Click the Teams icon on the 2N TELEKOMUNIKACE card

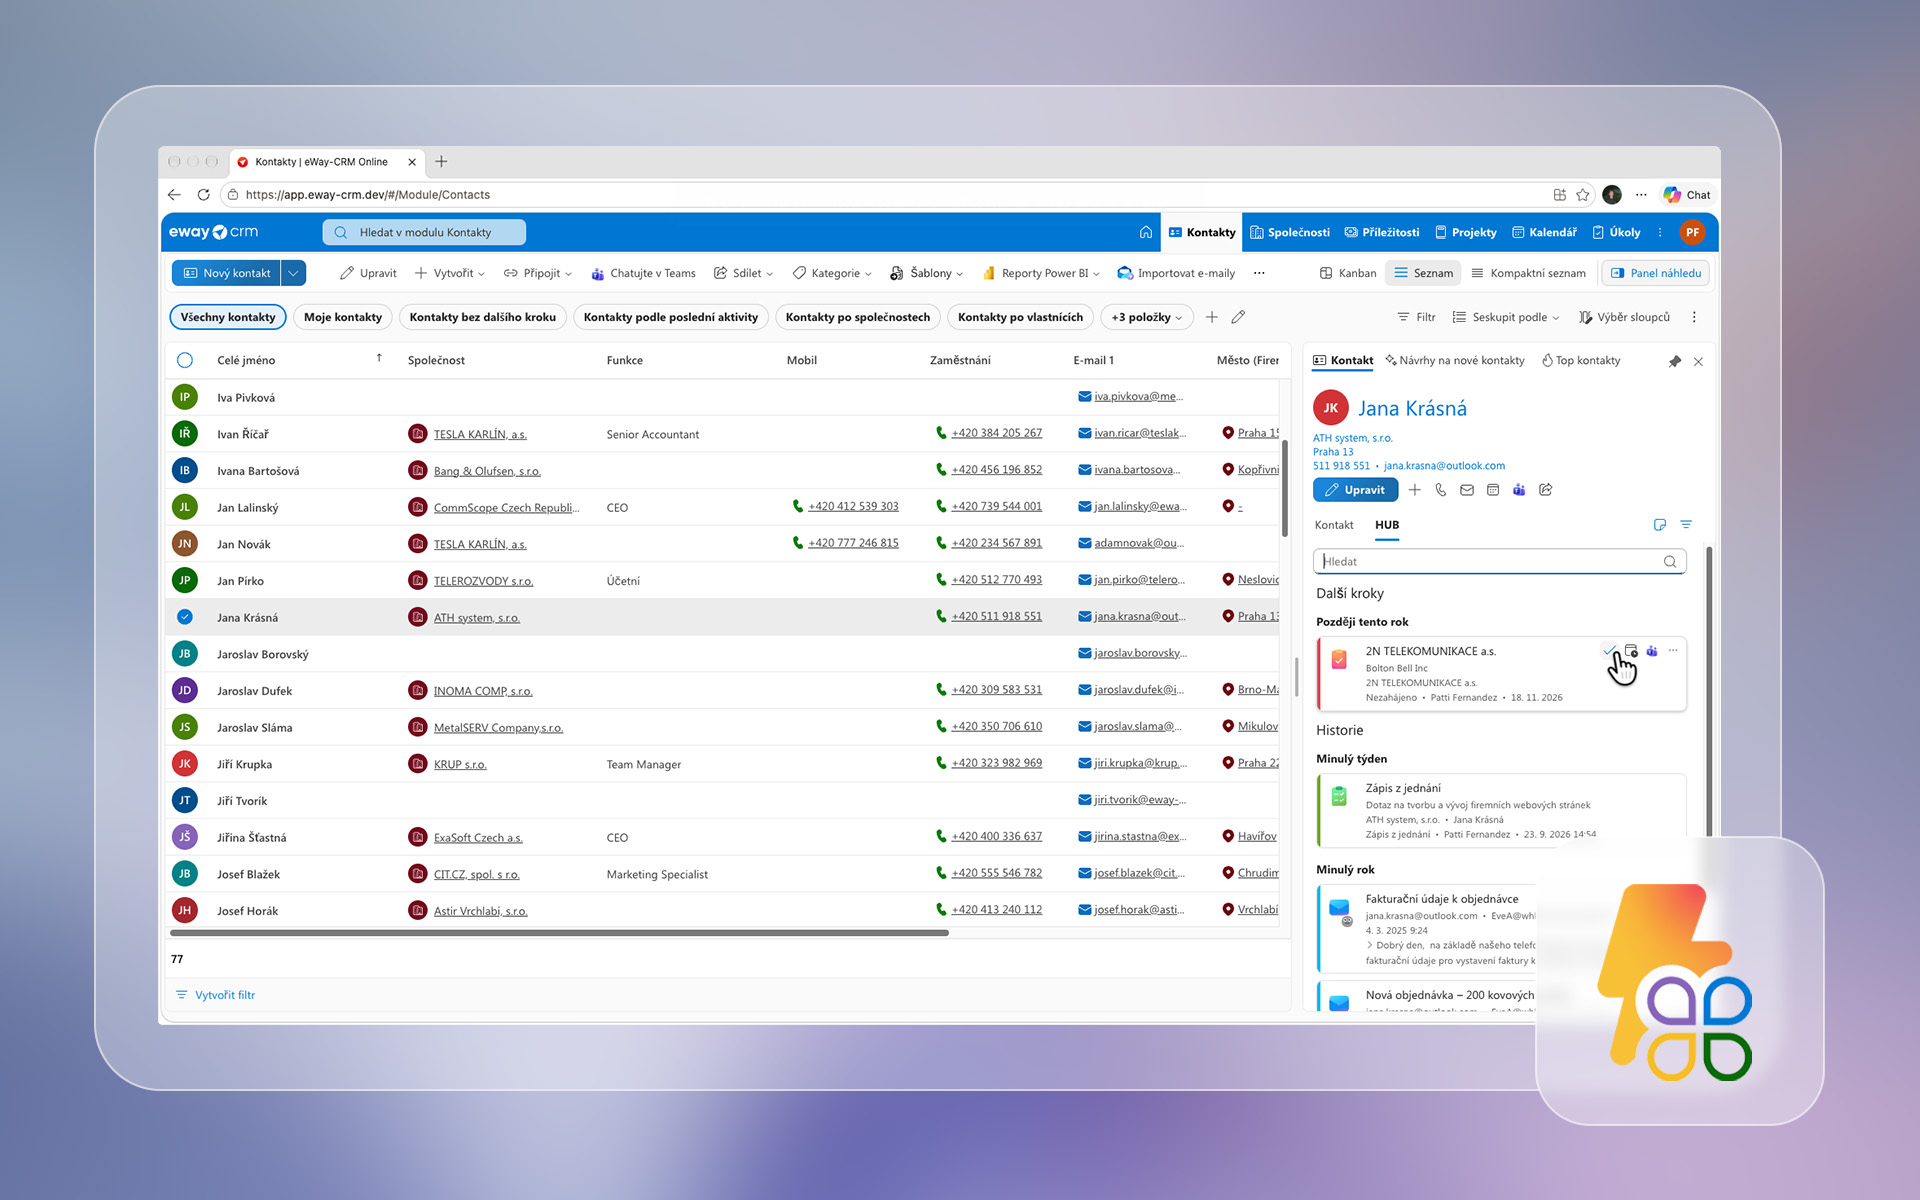pos(1652,651)
